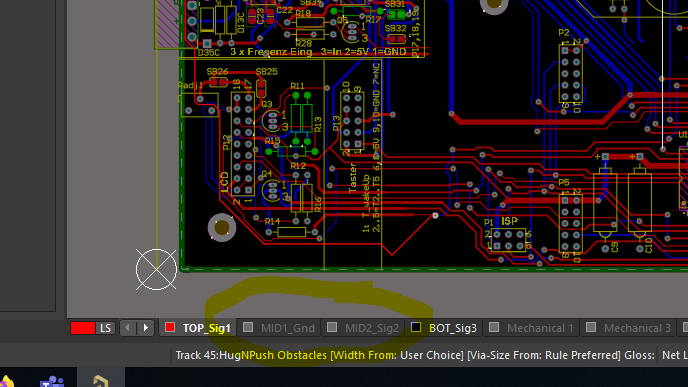Open Microsoft Teams from the taskbar
The image size is (688, 387).
52,380
